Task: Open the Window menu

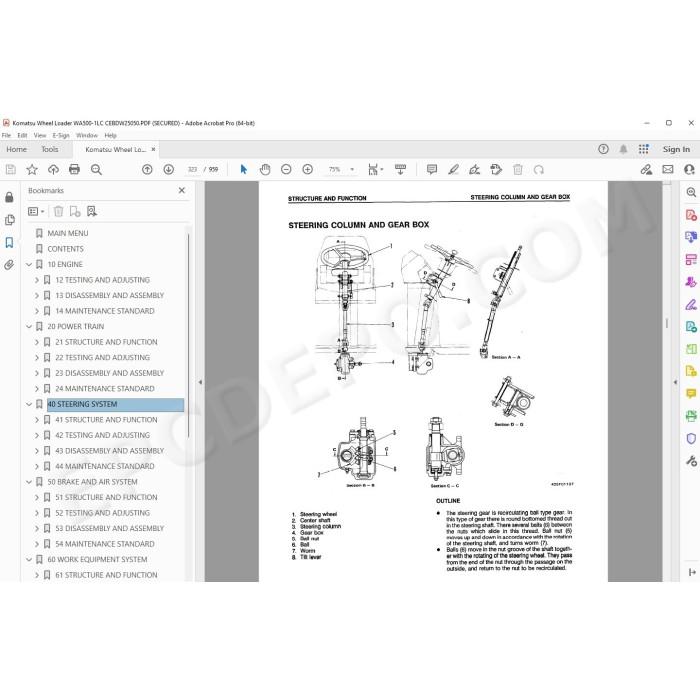Action: [87, 135]
